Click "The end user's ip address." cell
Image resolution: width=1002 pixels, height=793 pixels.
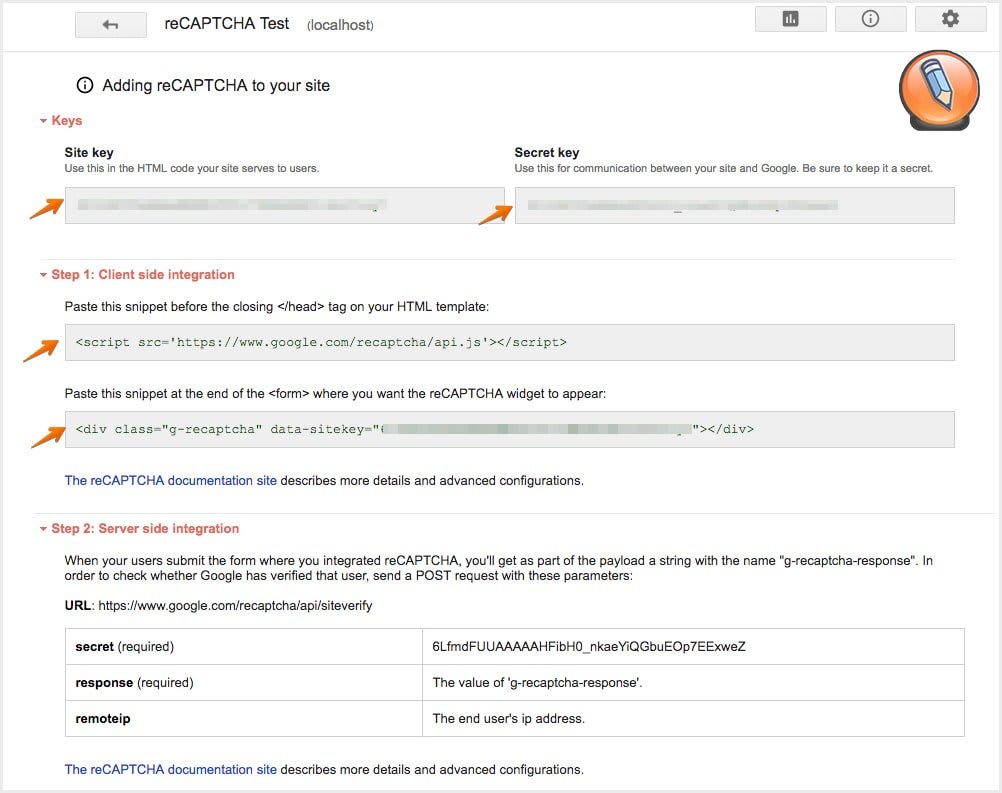[693, 718]
